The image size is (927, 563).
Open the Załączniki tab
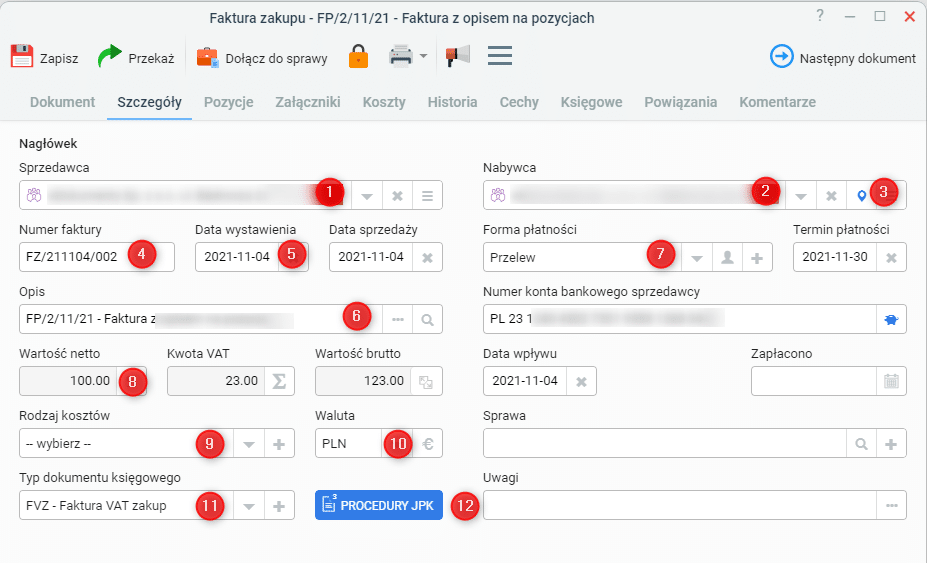(x=308, y=102)
